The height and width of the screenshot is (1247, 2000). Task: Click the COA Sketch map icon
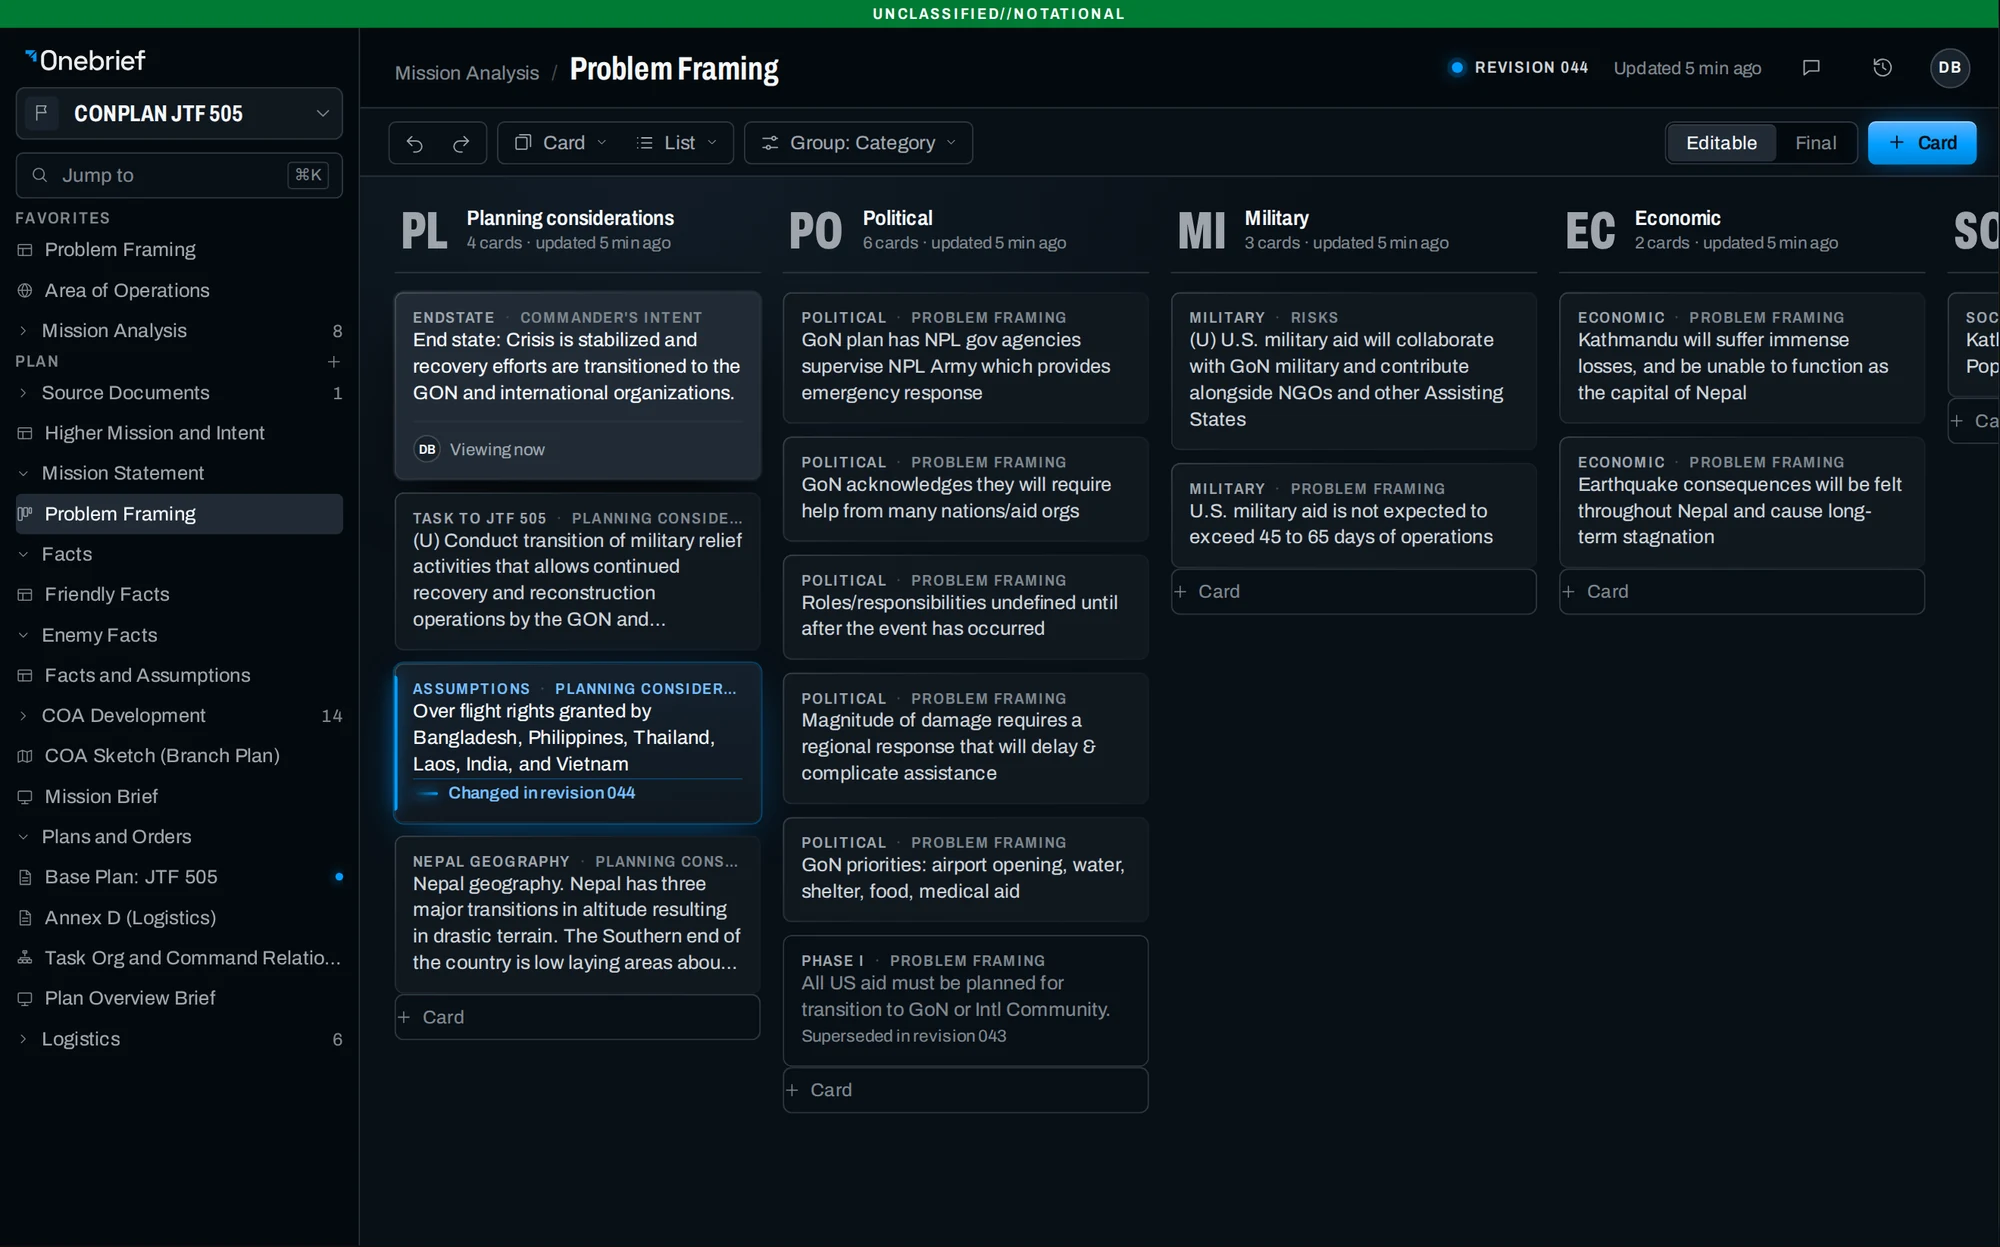[x=25, y=756]
